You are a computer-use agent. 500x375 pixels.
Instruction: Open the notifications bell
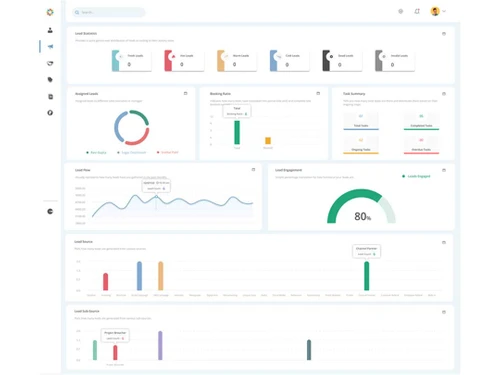tap(417, 11)
